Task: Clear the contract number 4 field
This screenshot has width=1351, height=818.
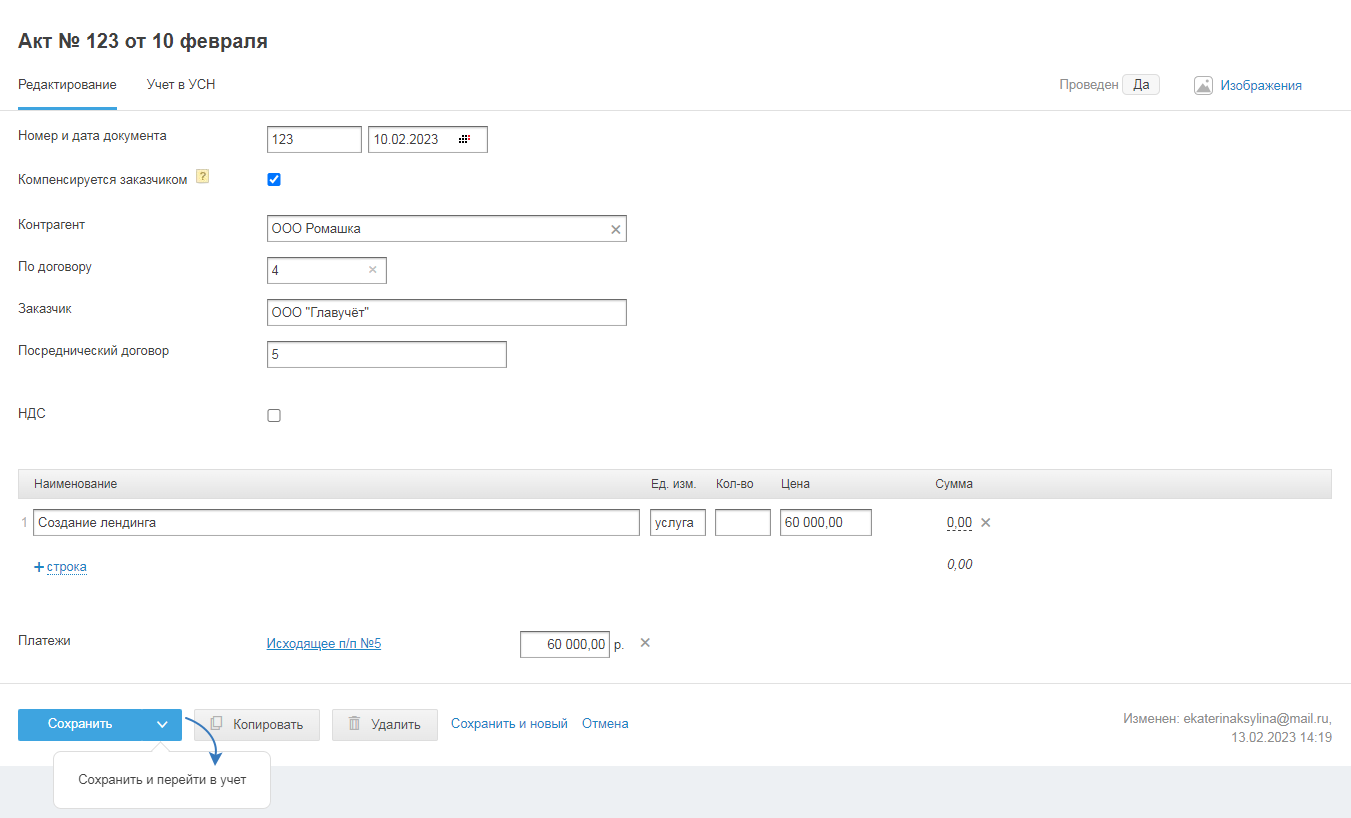Action: (373, 269)
